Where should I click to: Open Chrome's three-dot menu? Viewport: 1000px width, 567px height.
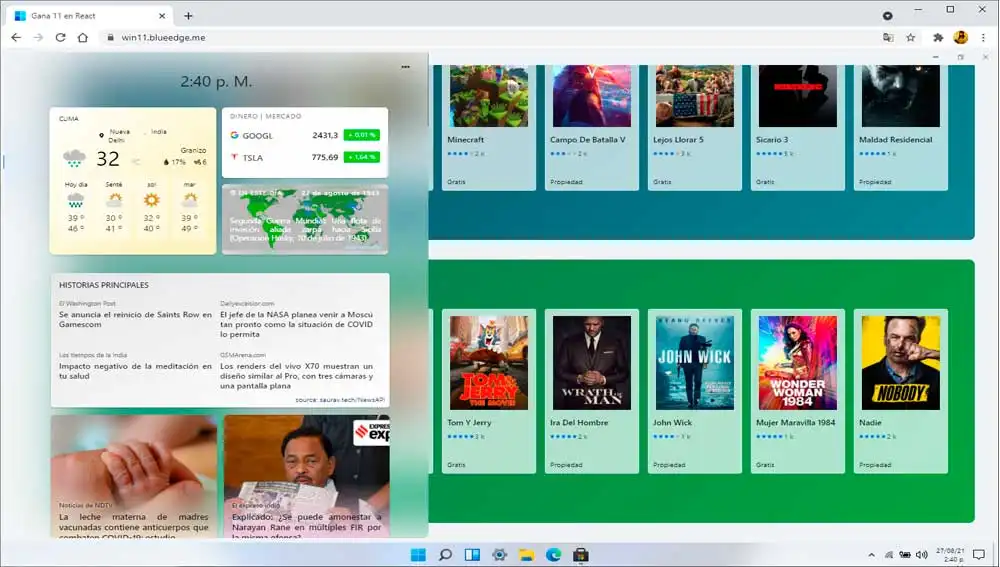coord(983,37)
